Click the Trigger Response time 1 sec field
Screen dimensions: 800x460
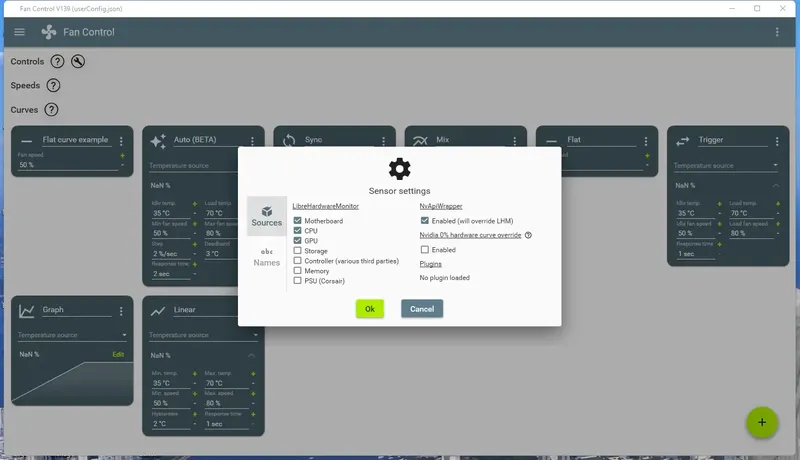695,253
